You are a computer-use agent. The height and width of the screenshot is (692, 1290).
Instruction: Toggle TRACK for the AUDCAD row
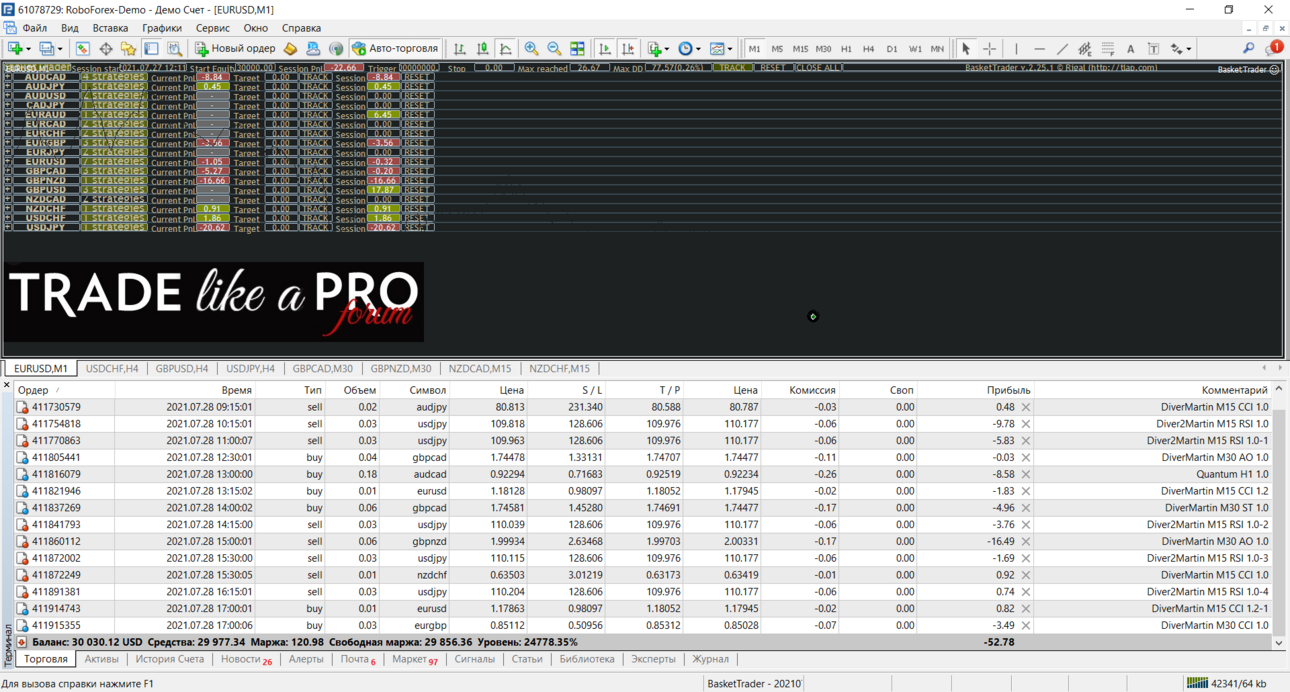316,77
